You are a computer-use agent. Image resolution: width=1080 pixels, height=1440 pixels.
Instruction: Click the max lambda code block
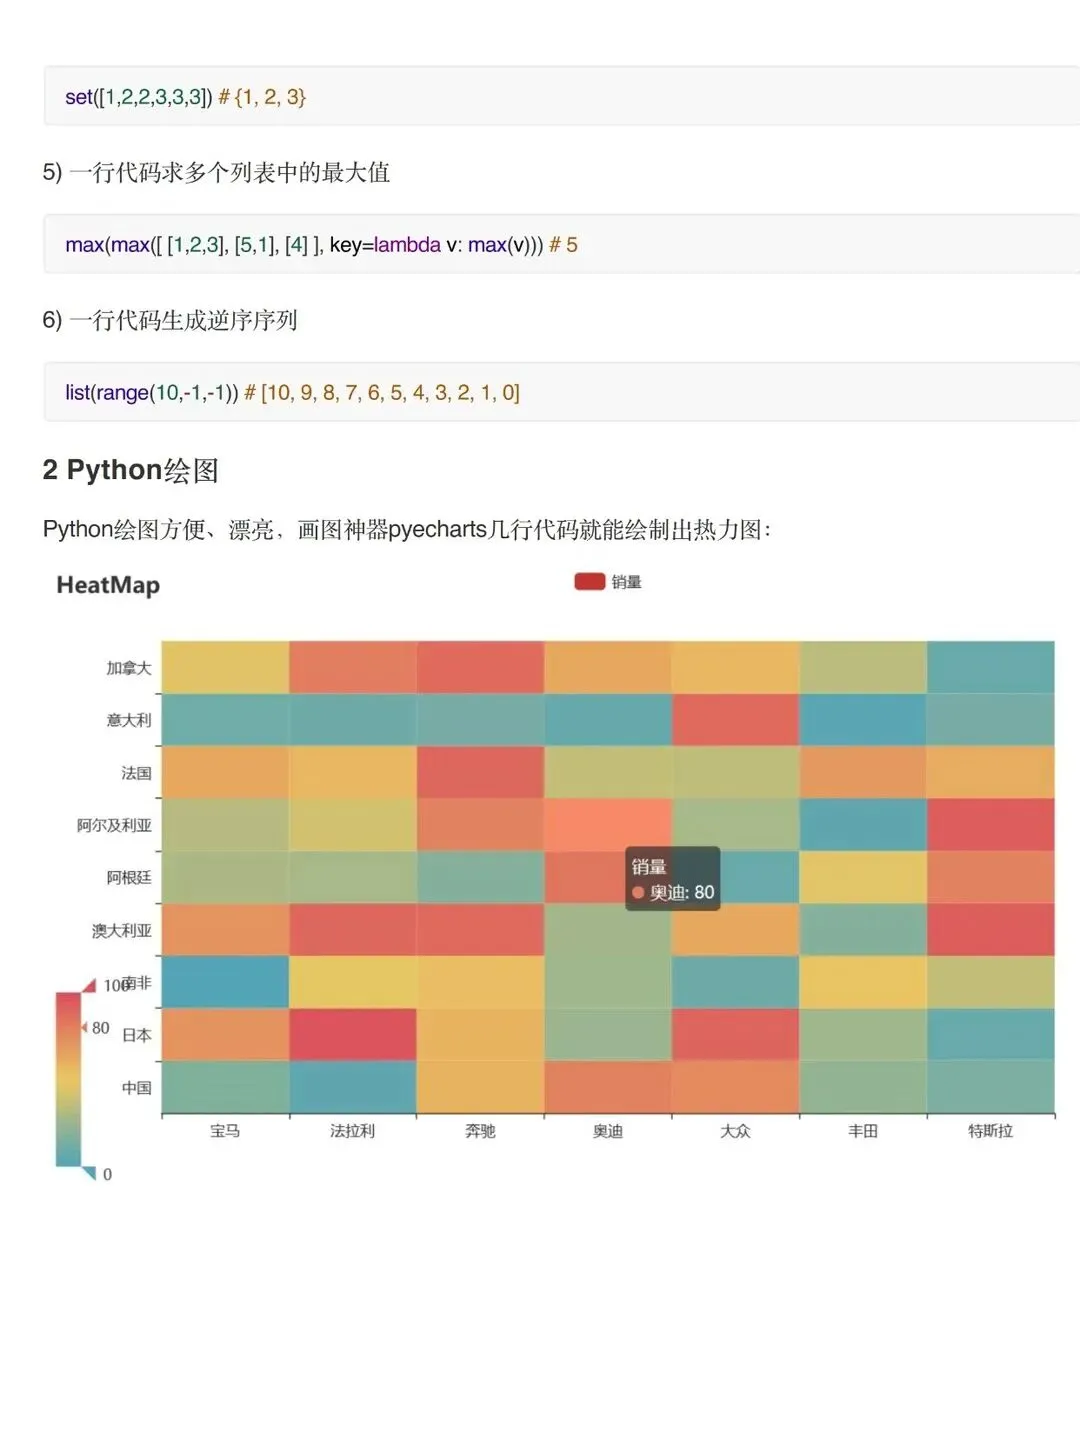pyautogui.click(x=562, y=244)
